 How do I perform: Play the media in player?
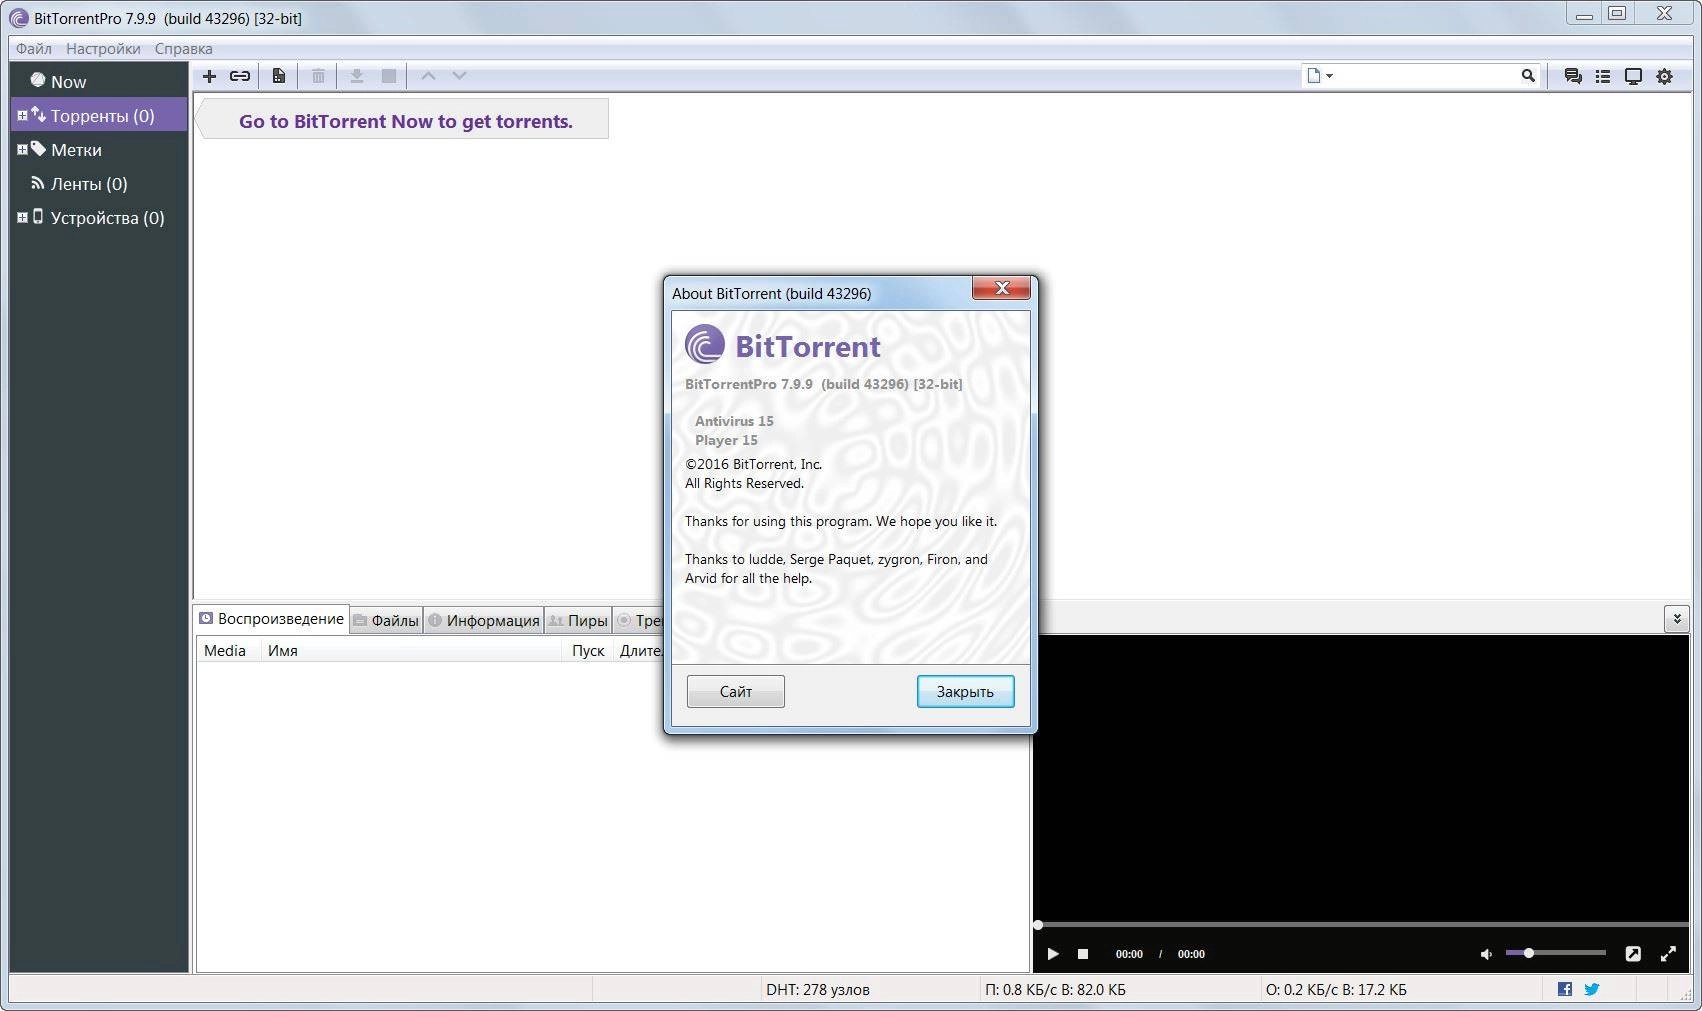tap(1053, 954)
